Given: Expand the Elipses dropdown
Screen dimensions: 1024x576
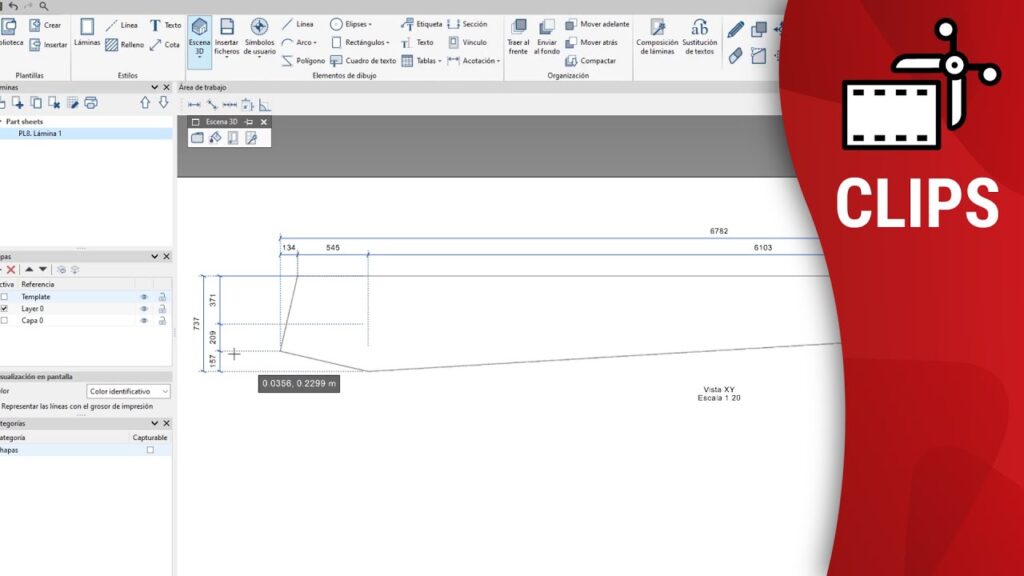Looking at the screenshot, I should click(x=352, y=24).
